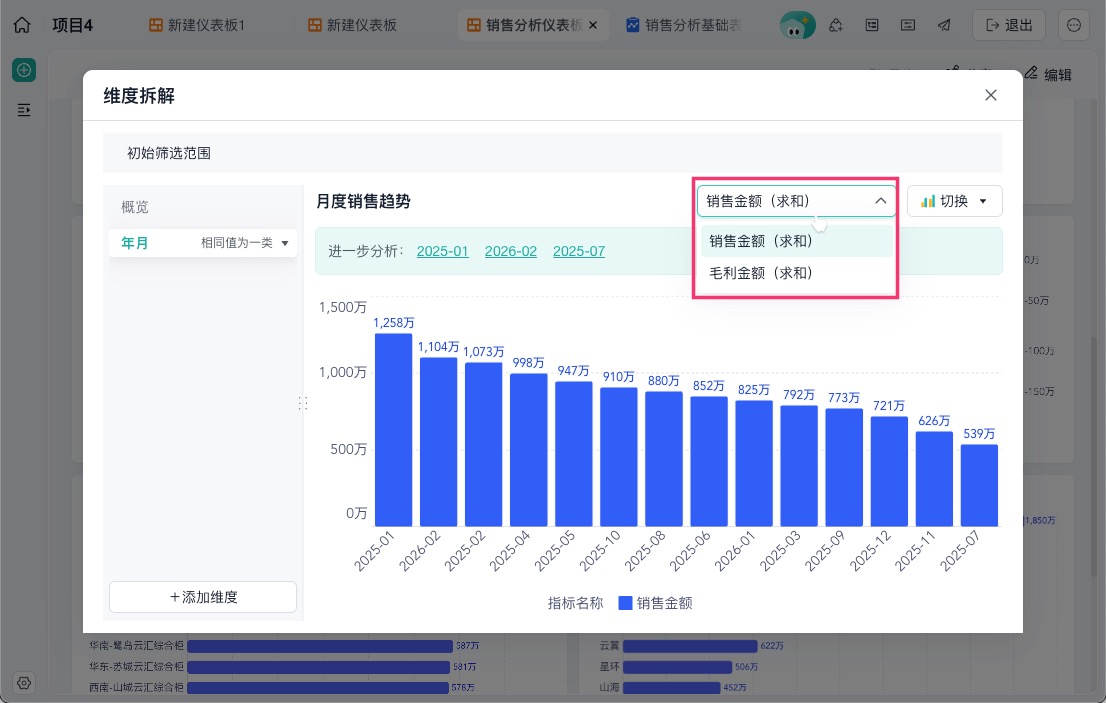
Task: Toggle the sidebar outline list icon
Action: [24, 110]
